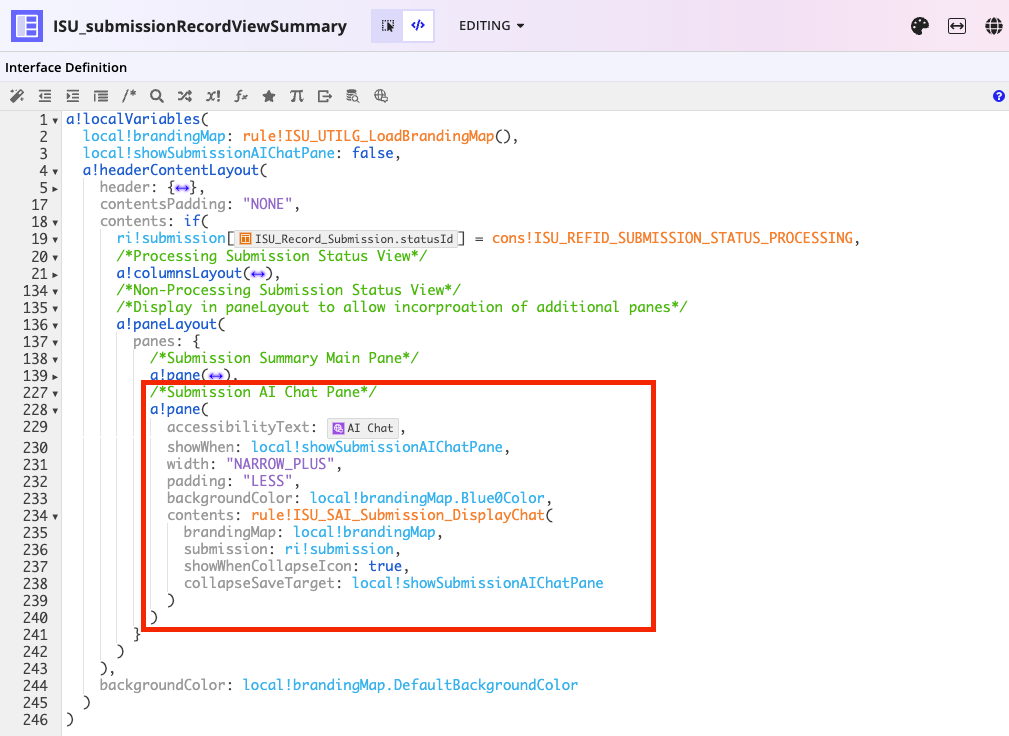Click the indent toolbar icon
Viewport: 1009px width, 736px height.
point(73,96)
